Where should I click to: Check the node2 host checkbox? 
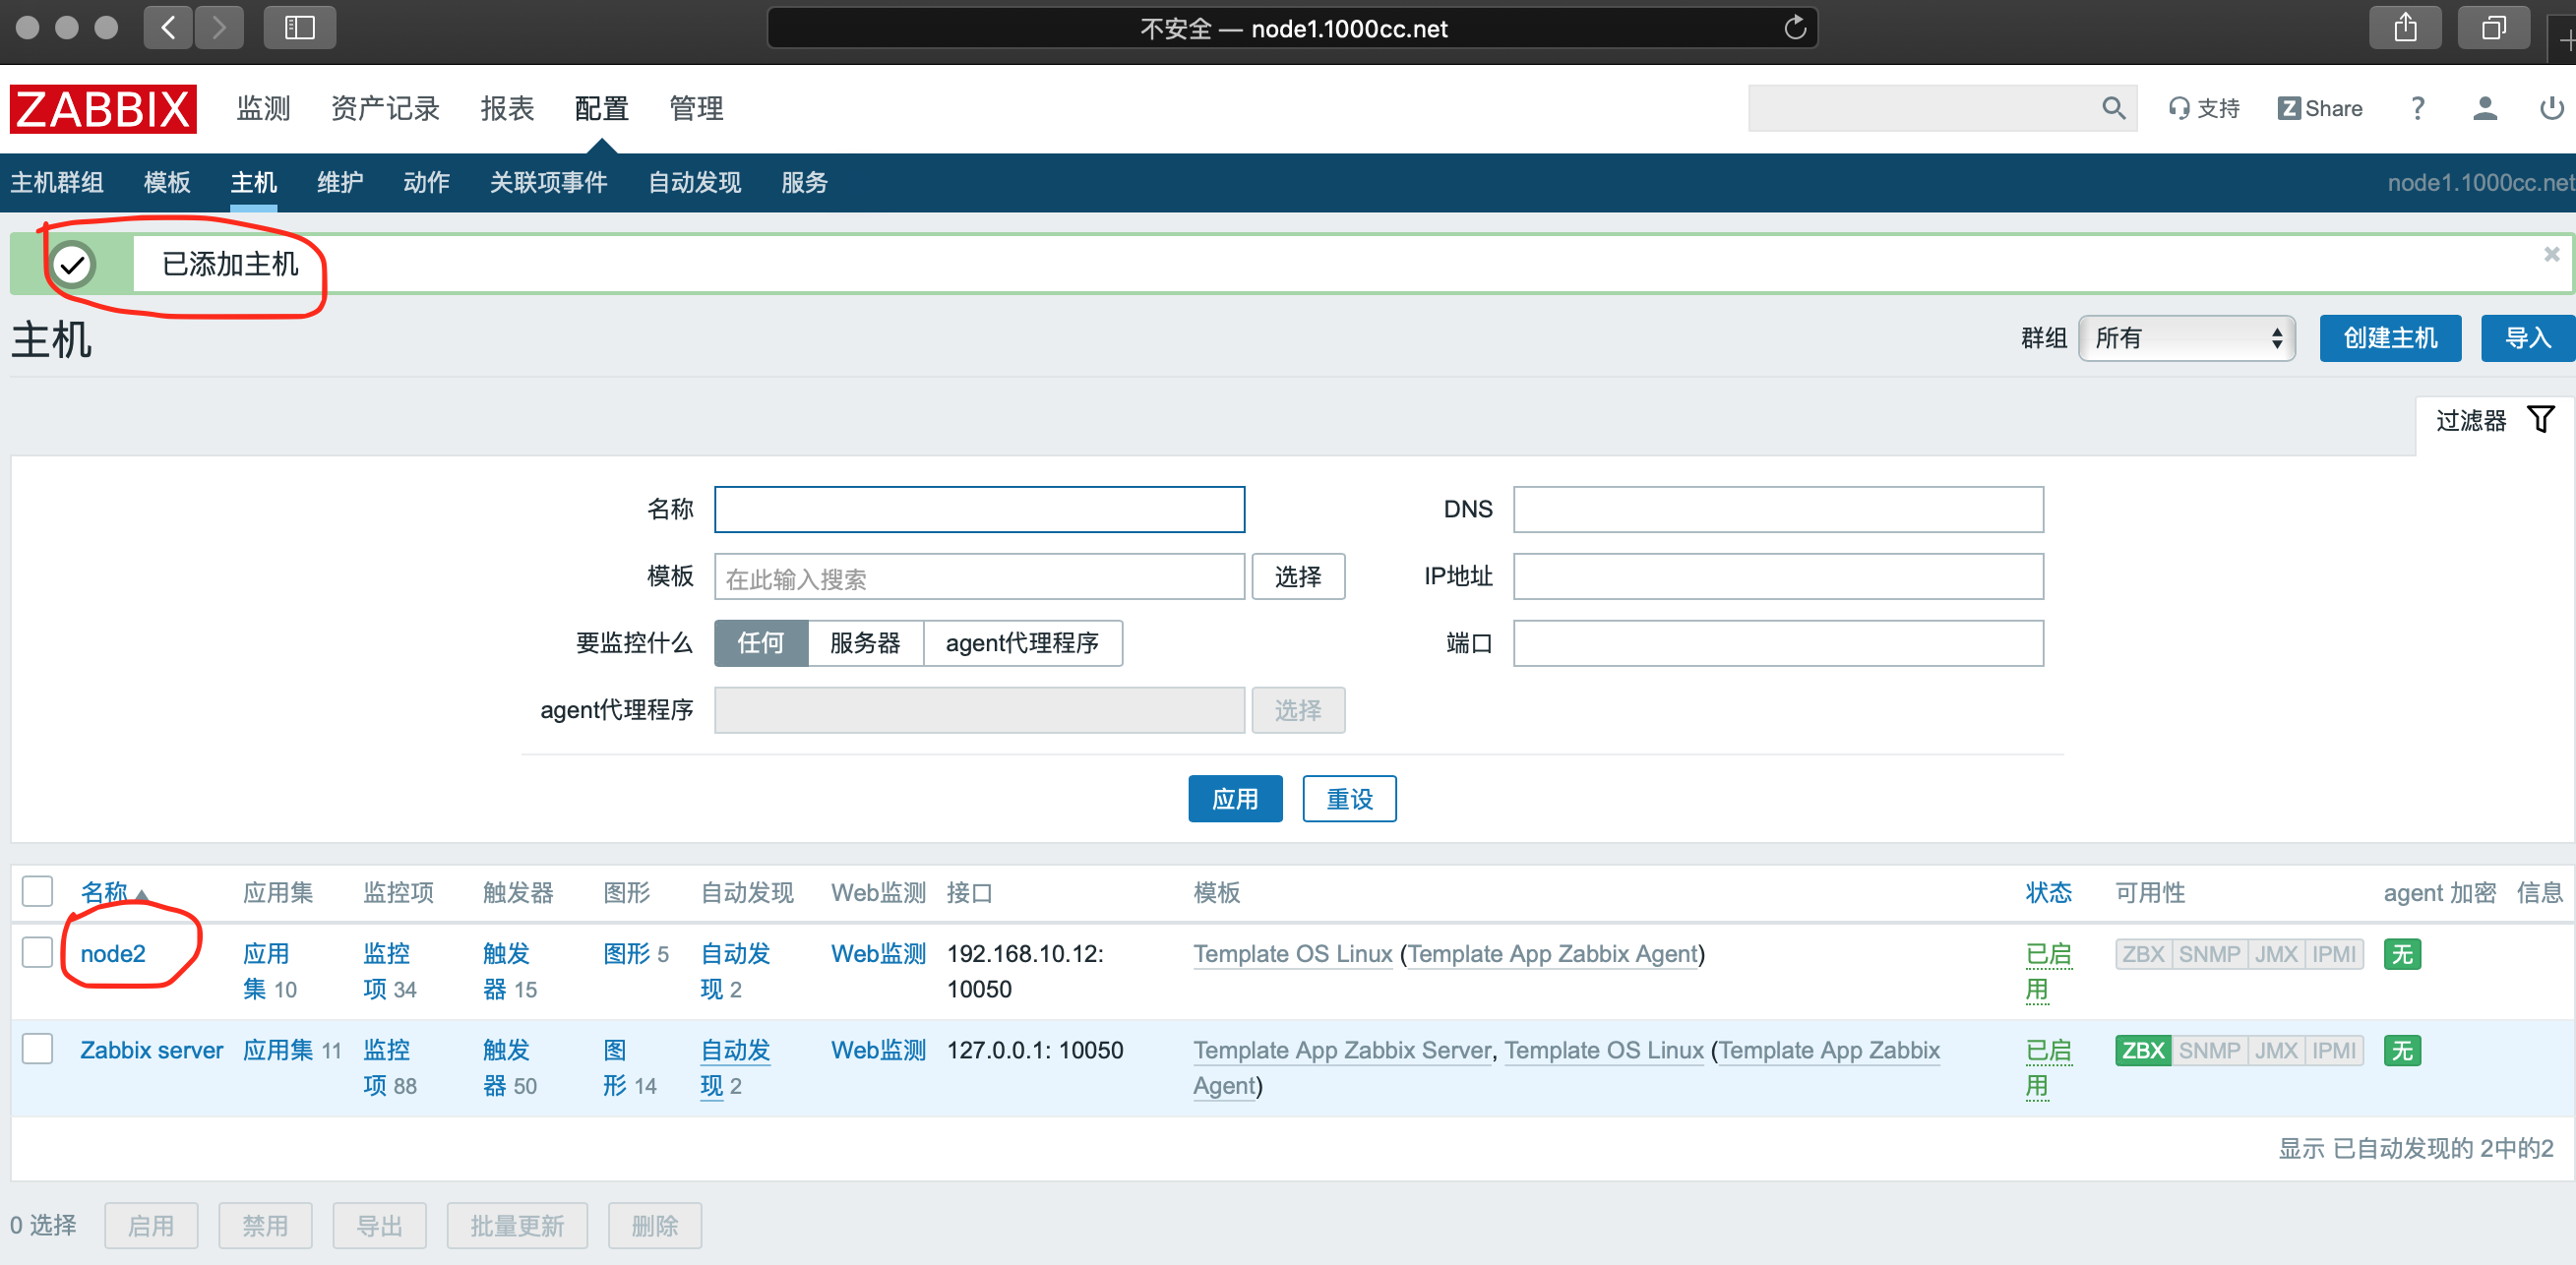click(38, 952)
